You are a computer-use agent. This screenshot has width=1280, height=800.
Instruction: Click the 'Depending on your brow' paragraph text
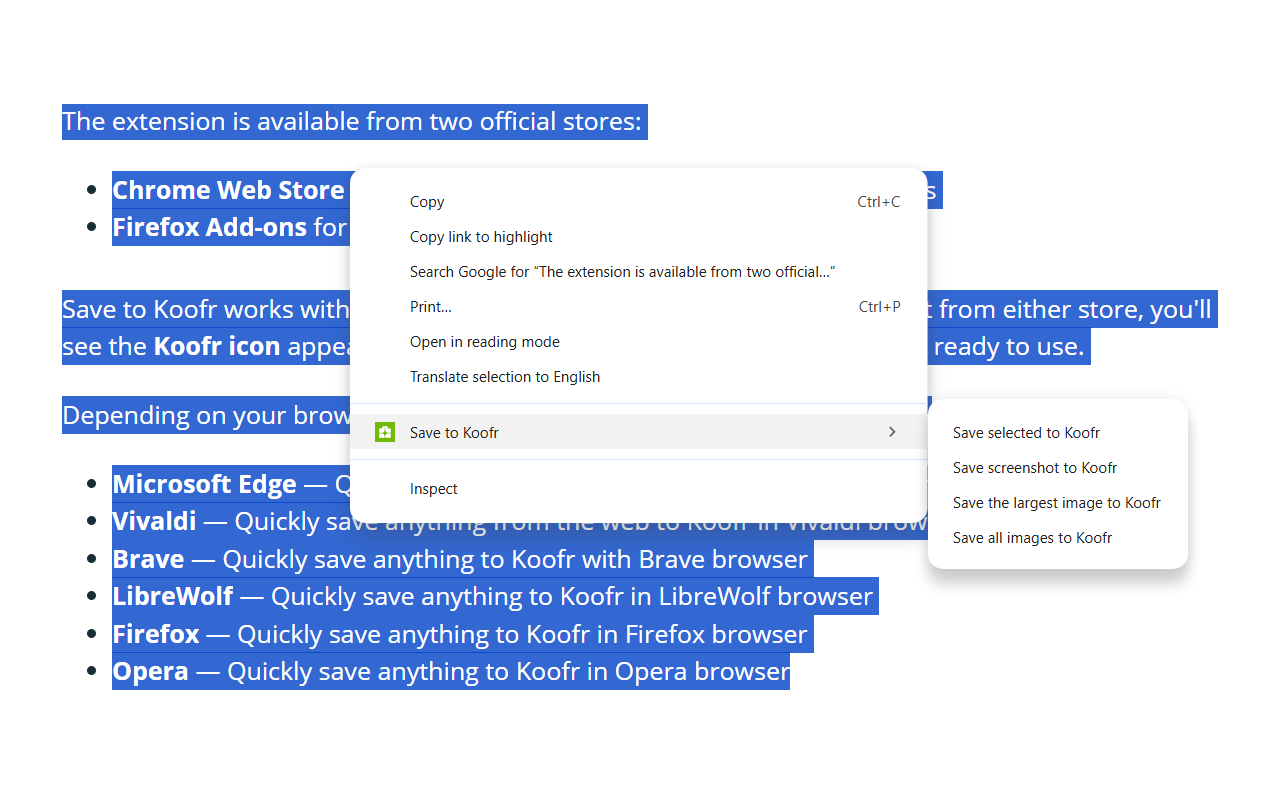206,415
